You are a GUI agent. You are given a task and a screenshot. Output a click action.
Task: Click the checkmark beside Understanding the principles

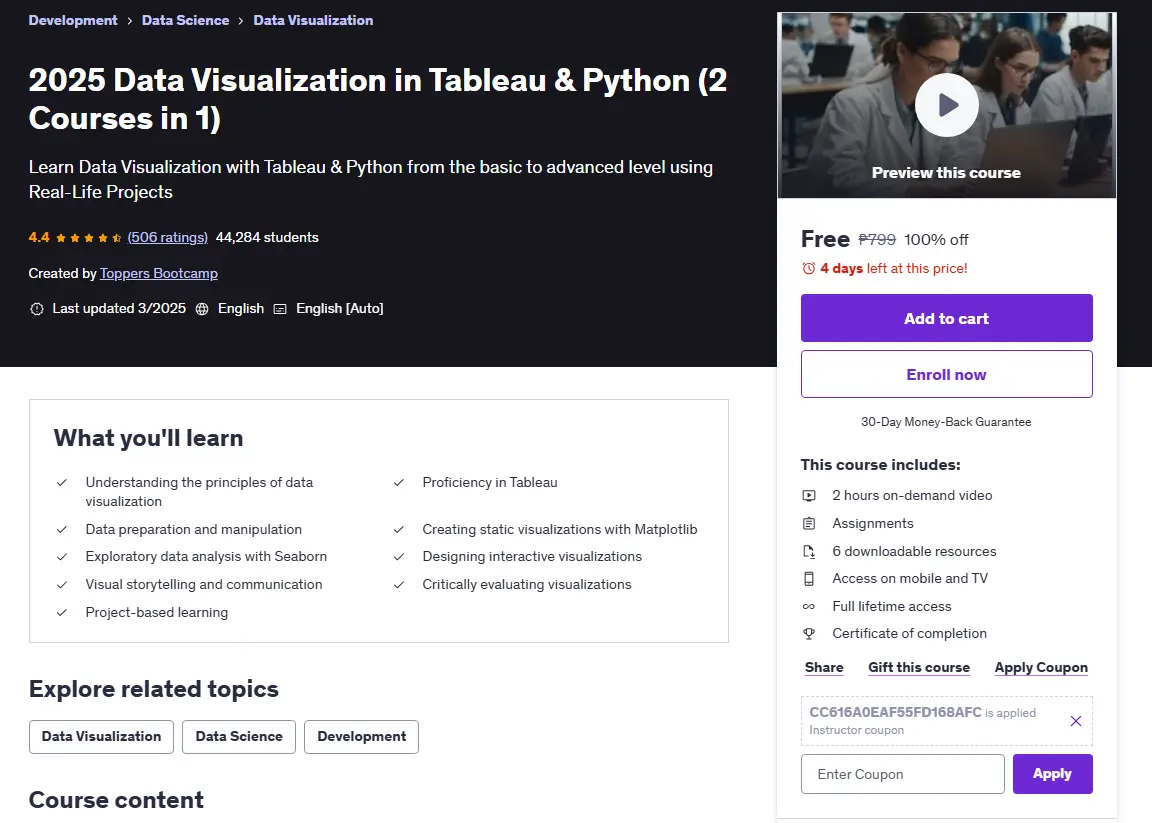click(x=62, y=483)
